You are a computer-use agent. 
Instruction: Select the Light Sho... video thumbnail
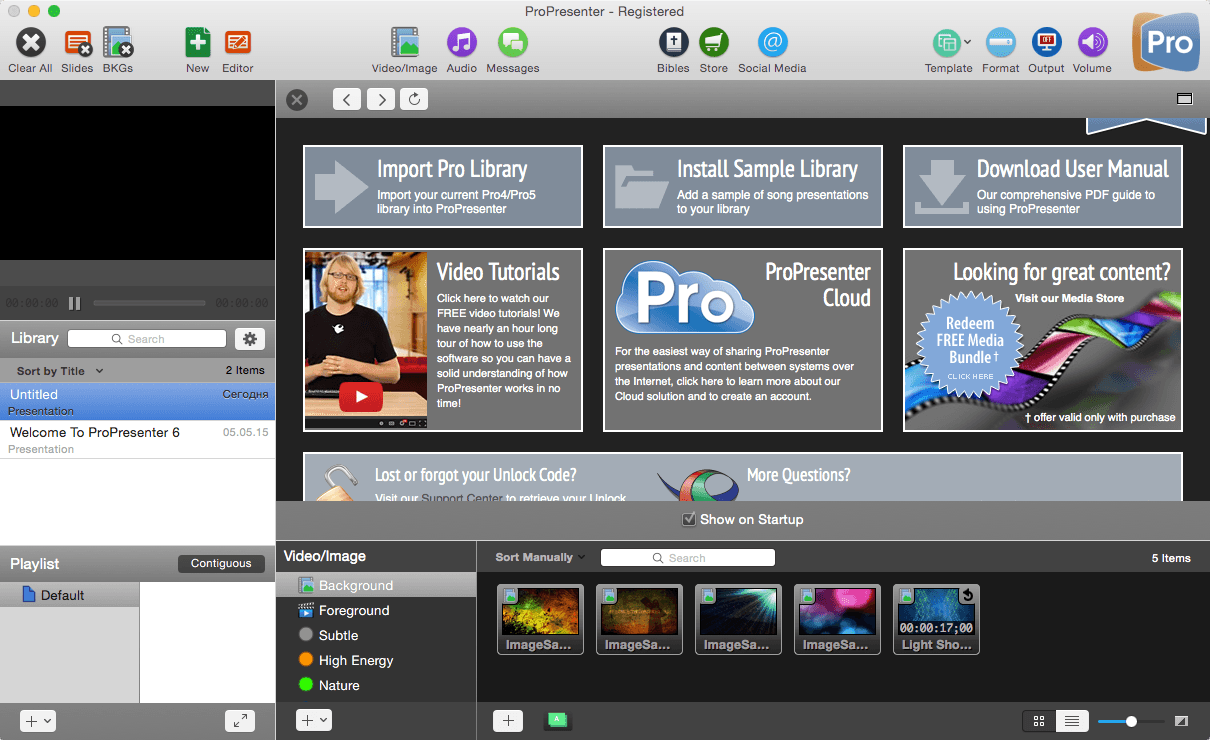tap(936, 620)
